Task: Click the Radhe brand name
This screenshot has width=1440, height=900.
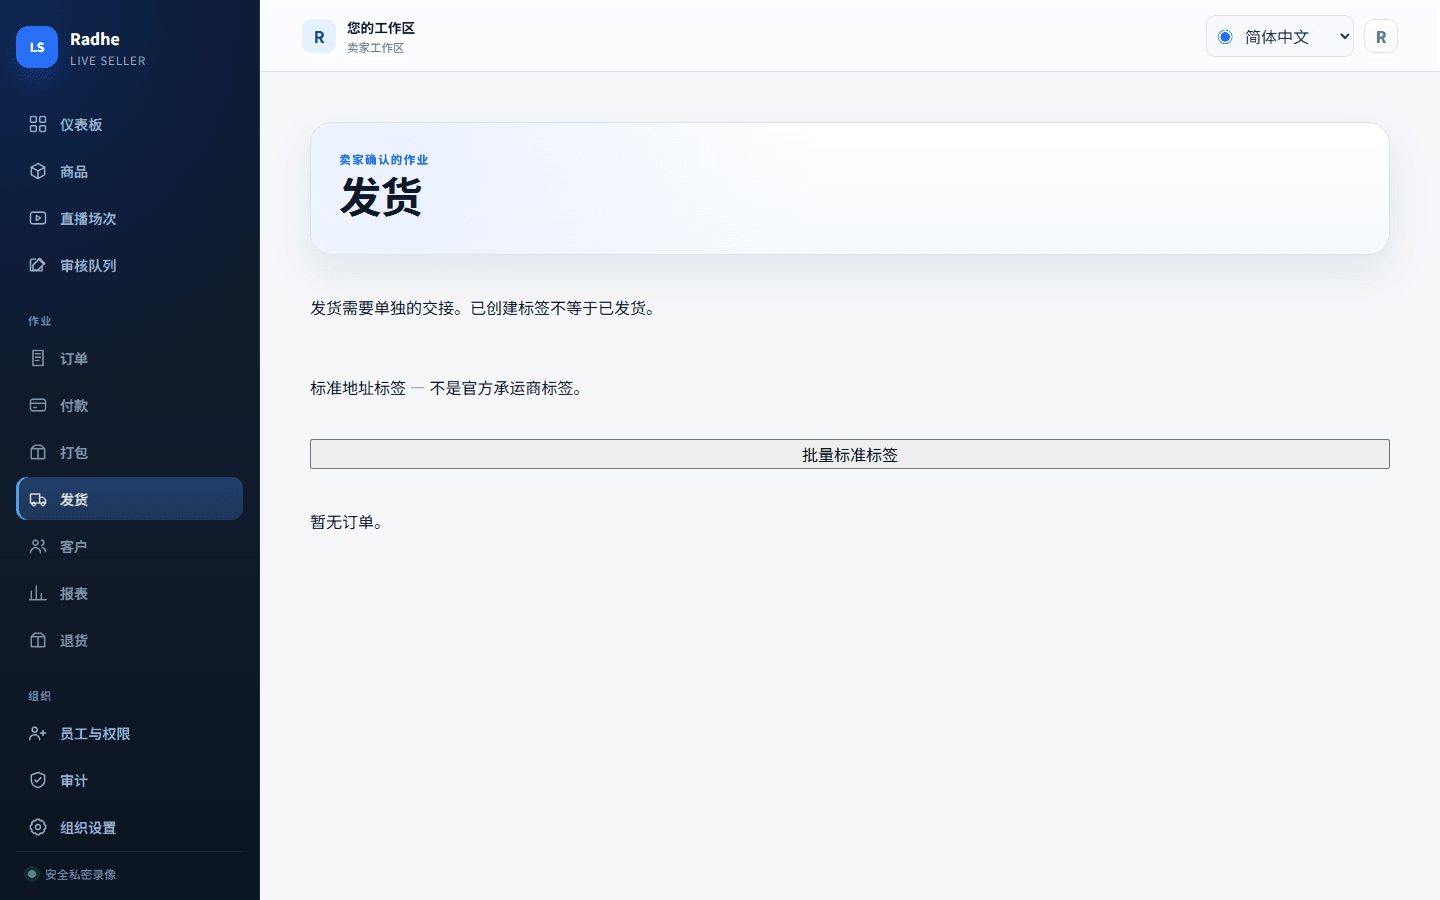Action: pos(95,39)
